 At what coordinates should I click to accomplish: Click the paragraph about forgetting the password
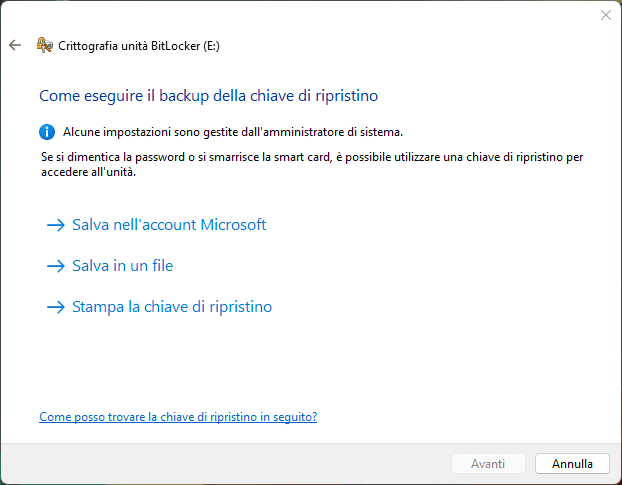(310, 164)
